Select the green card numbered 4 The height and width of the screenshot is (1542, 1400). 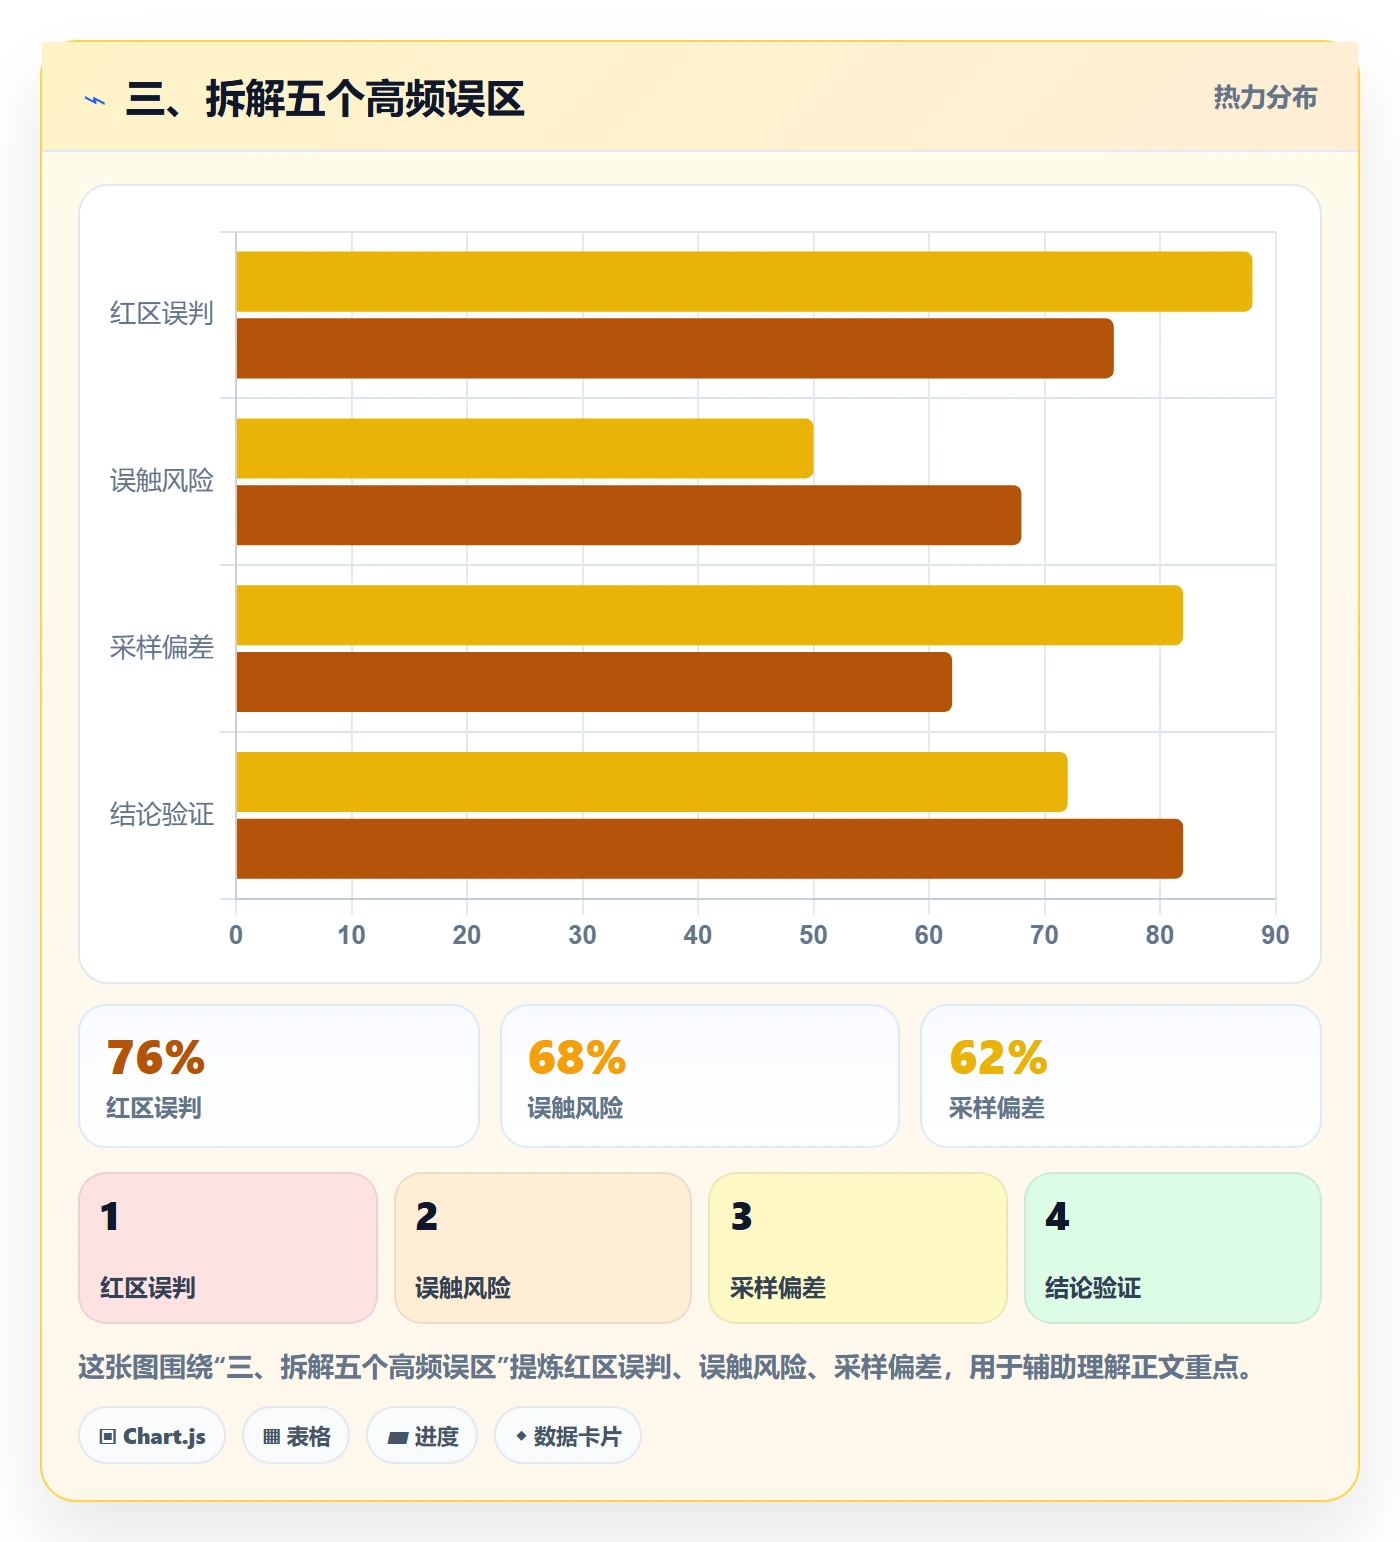1173,1248
